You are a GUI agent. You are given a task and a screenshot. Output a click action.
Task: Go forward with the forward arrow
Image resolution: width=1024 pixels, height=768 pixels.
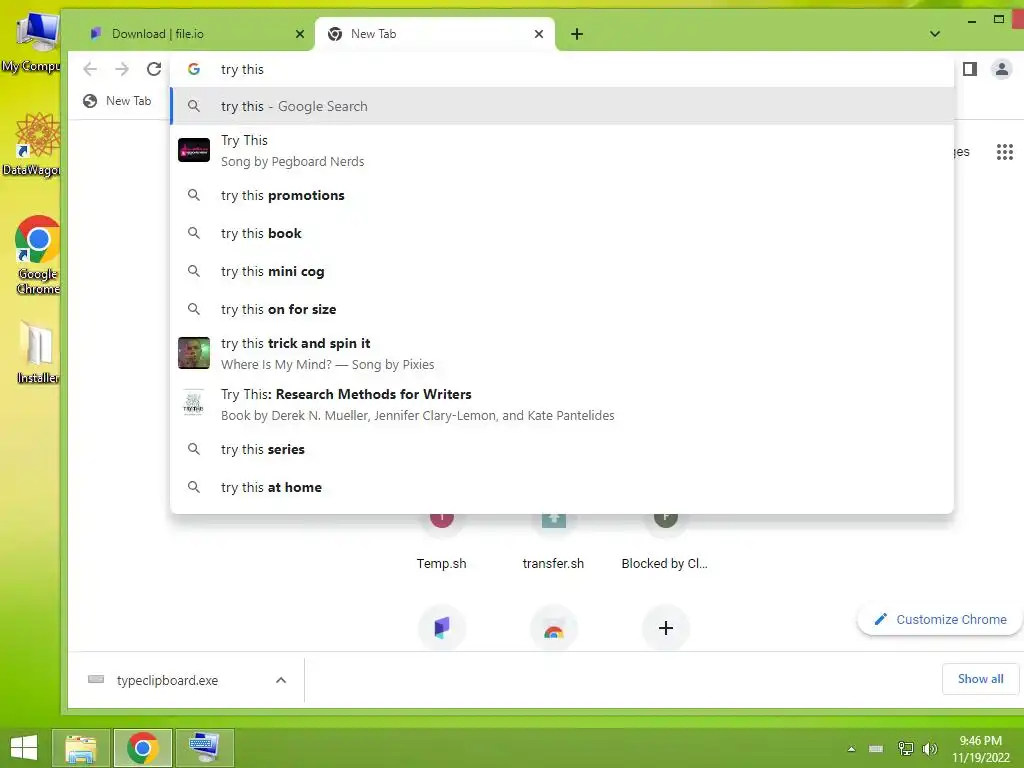[x=121, y=69]
